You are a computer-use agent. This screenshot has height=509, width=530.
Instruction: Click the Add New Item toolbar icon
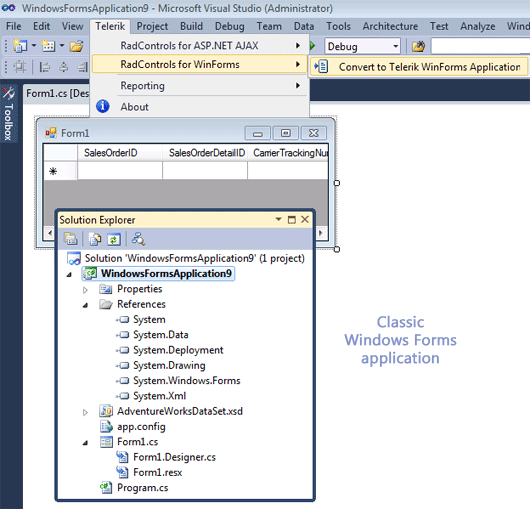(48, 46)
